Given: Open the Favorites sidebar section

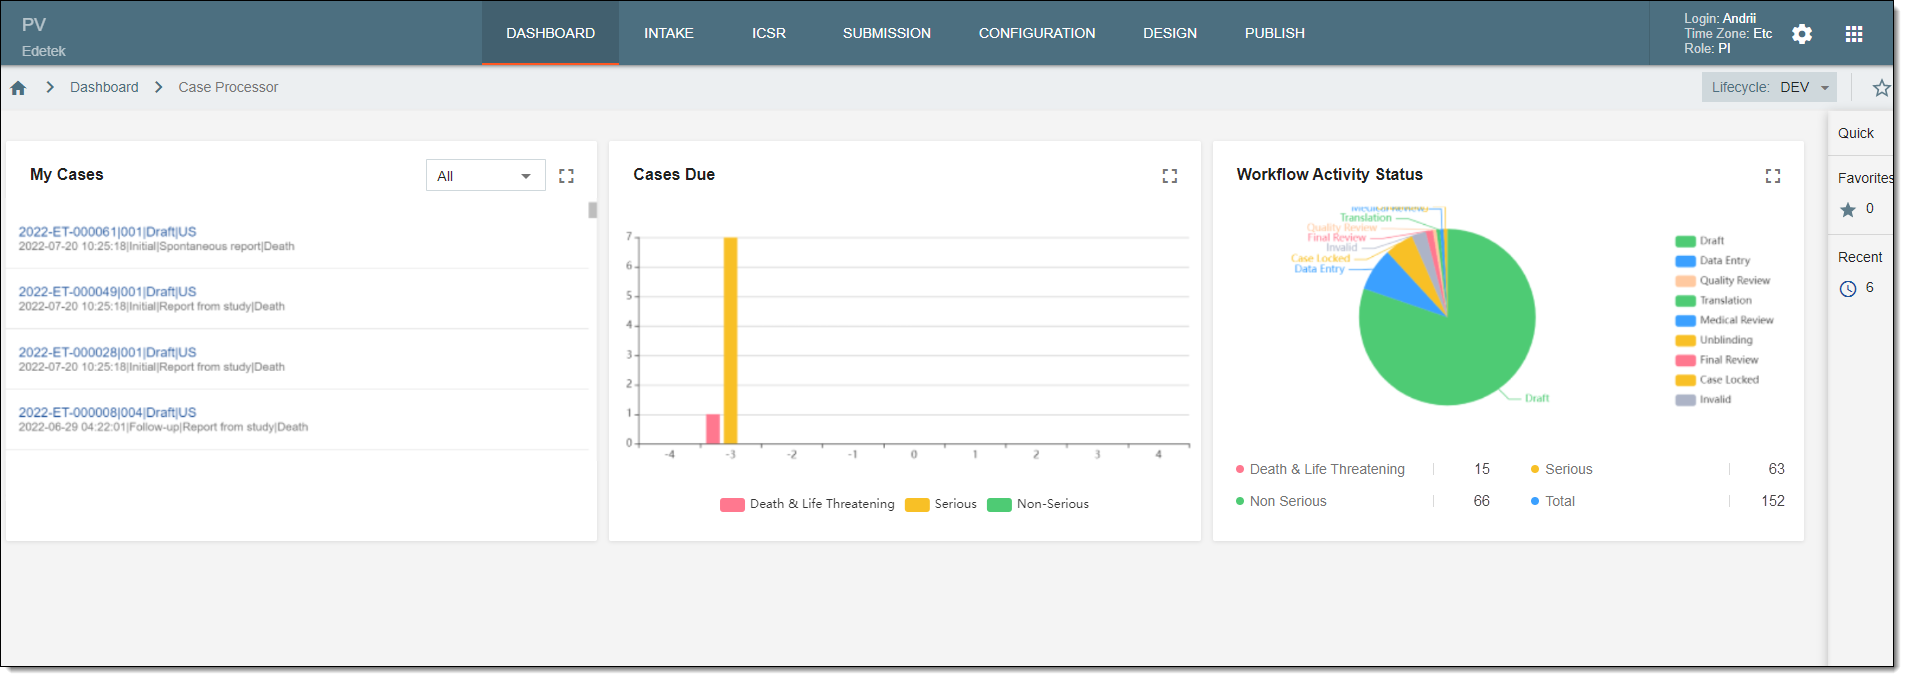Looking at the screenshot, I should click(1865, 178).
